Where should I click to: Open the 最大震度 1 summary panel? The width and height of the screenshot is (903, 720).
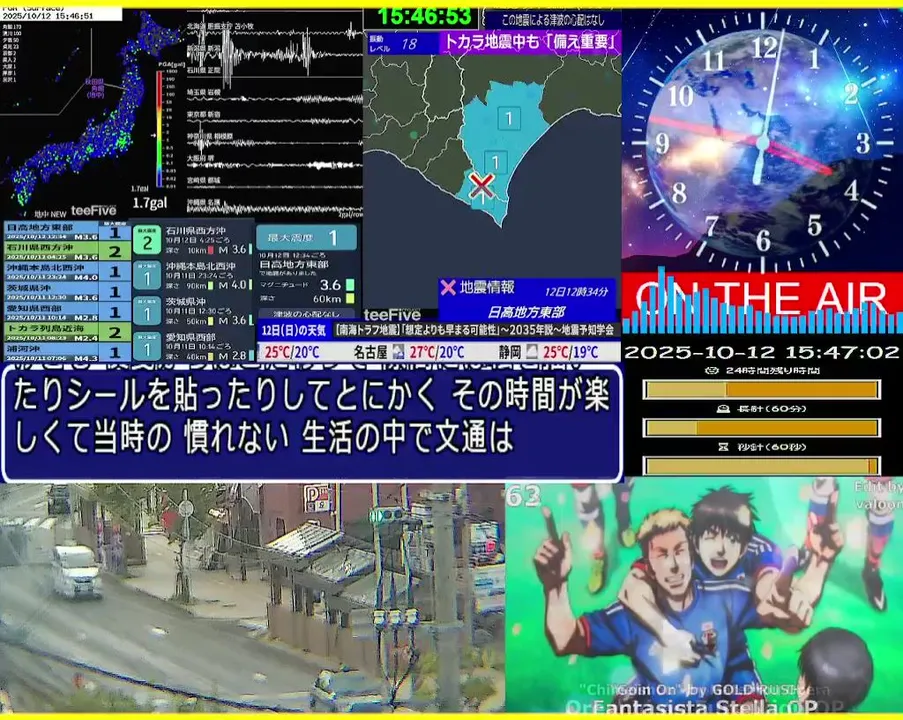306,237
